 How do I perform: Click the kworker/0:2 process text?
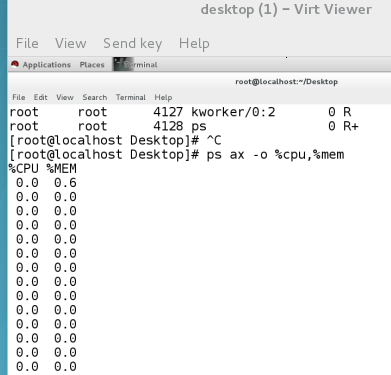click(x=233, y=112)
